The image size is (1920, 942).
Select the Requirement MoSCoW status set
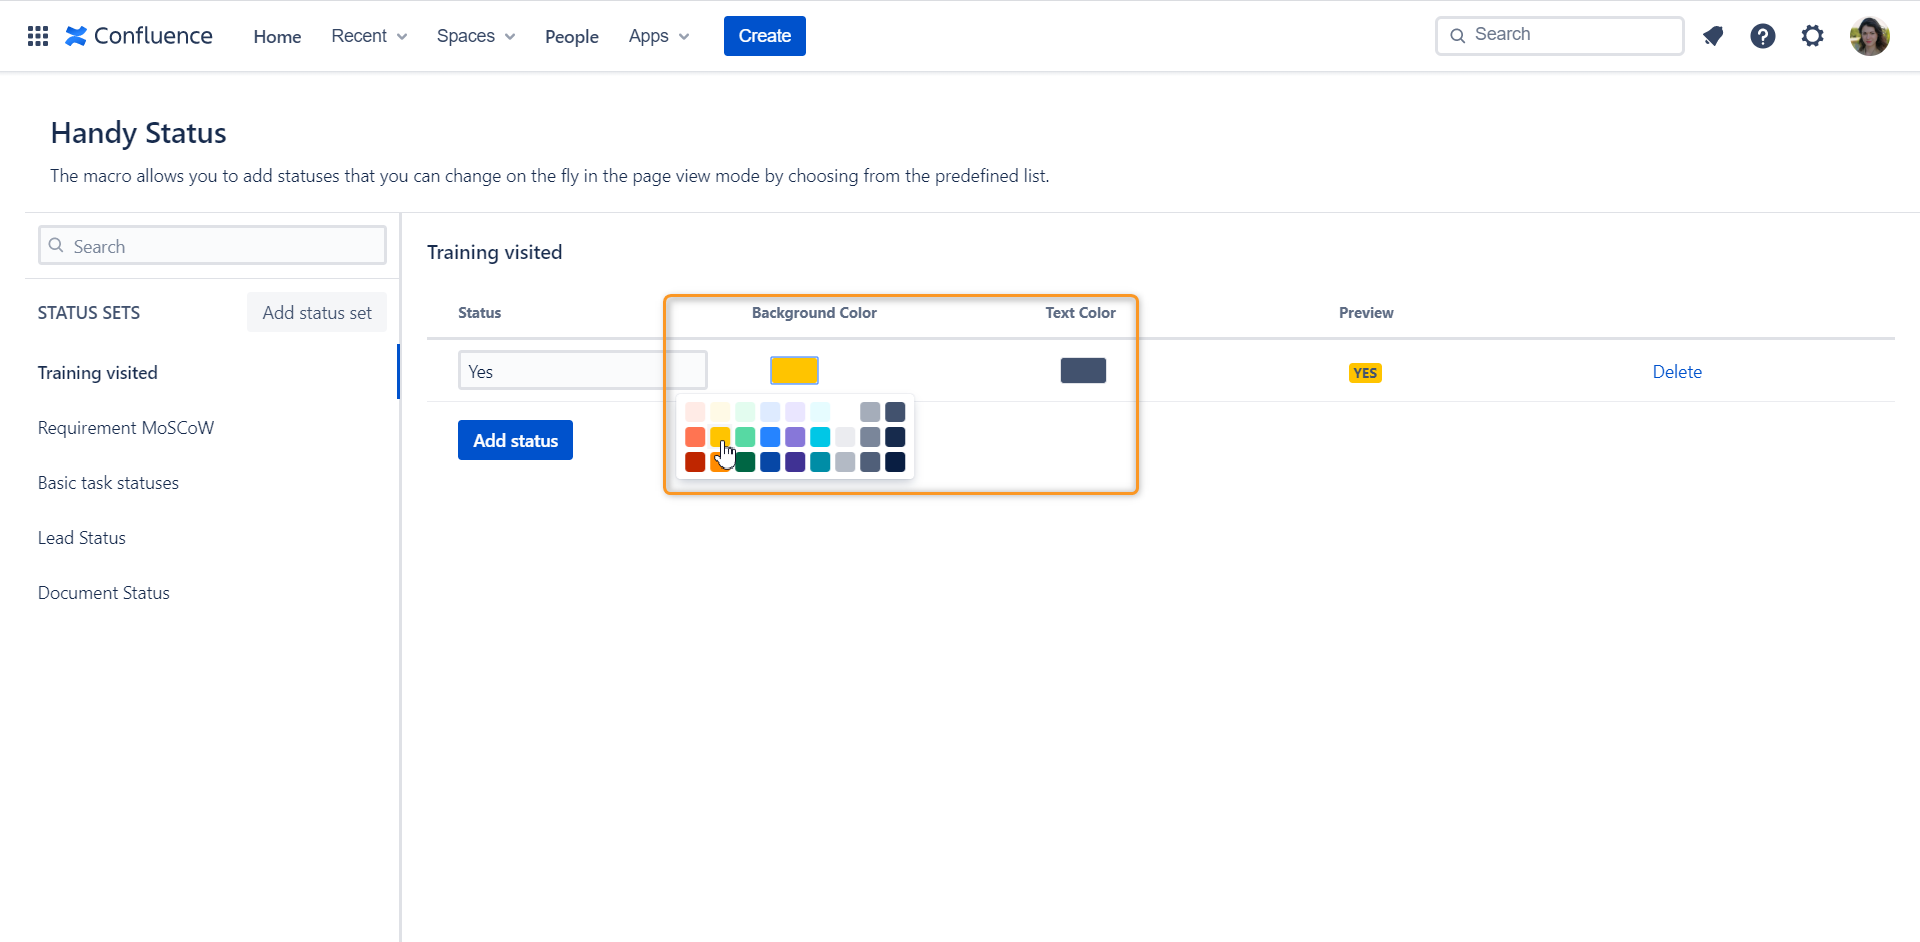tap(125, 427)
